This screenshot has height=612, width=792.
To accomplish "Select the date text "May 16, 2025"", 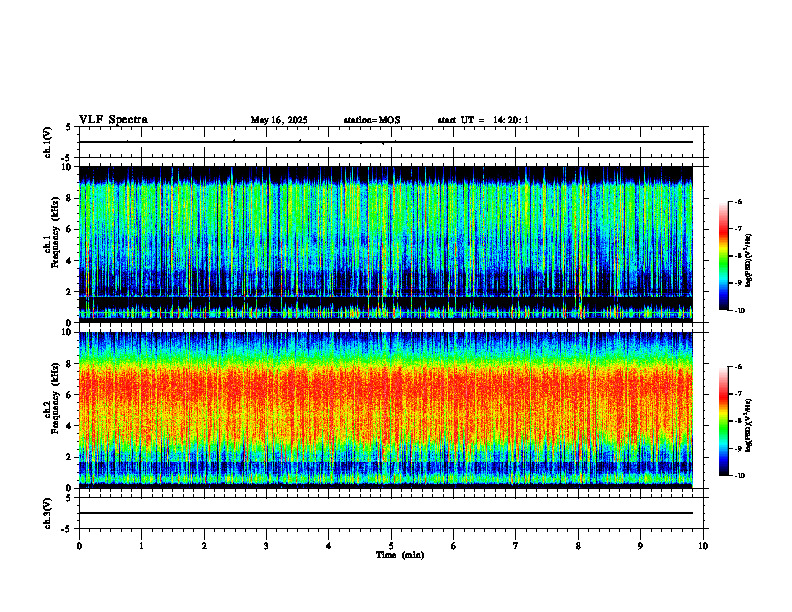I will (x=279, y=120).
